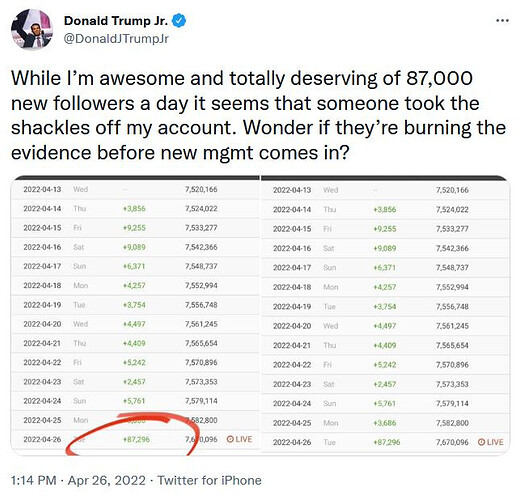Open the Twitter for iPhone source link
Image resolution: width=525 pixels, height=500 pixels.
209,480
